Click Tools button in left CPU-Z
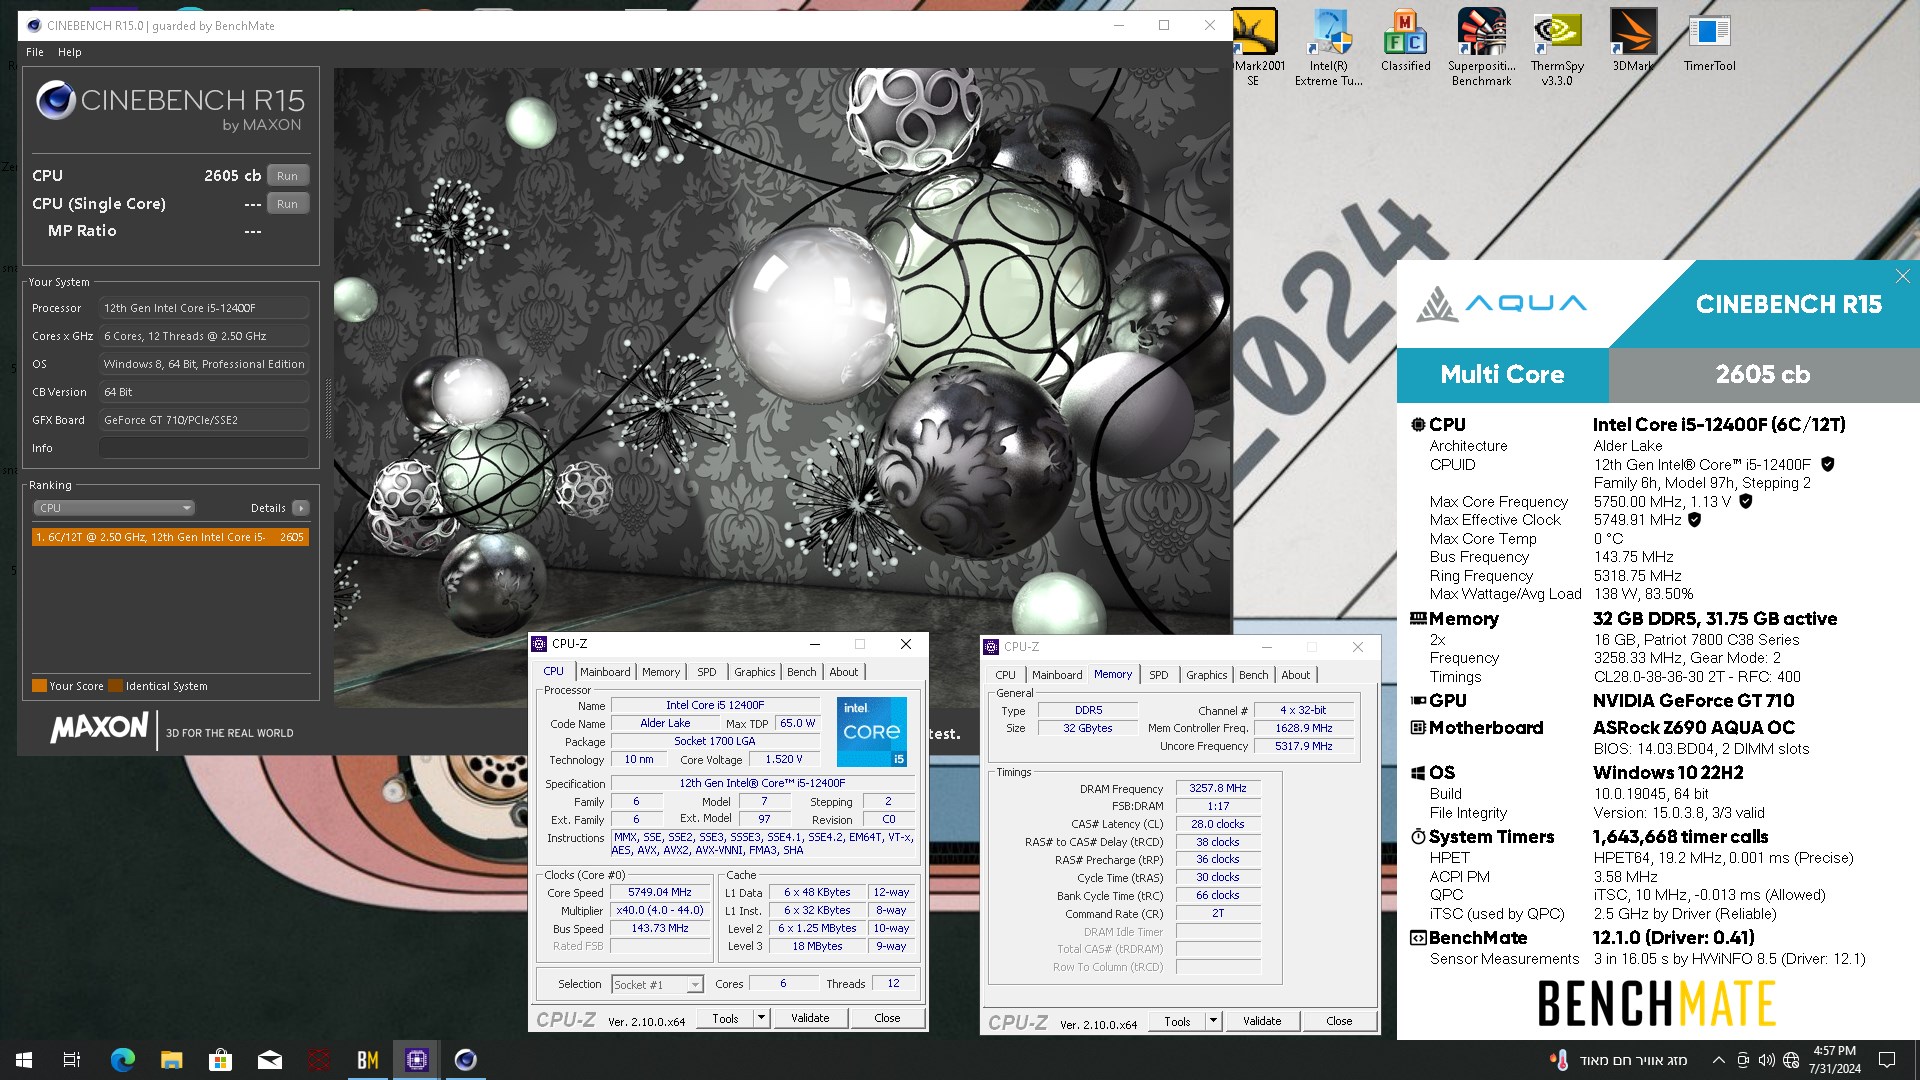Image resolution: width=1920 pixels, height=1080 pixels. (x=726, y=1018)
